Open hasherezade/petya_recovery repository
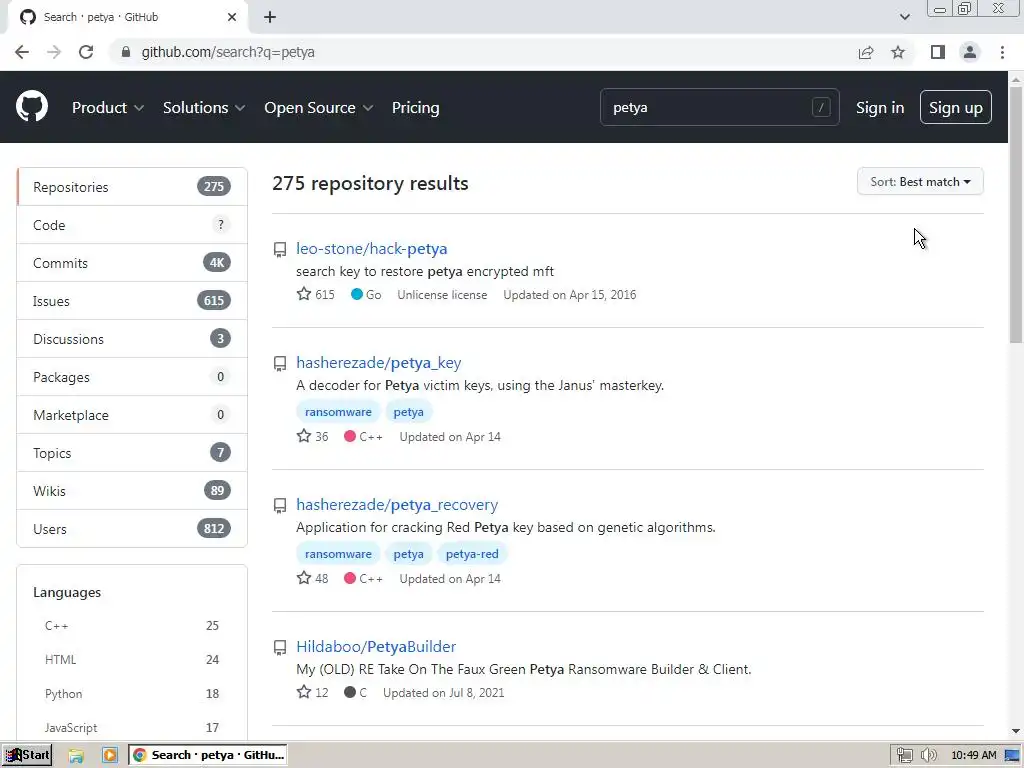The height and width of the screenshot is (768, 1024). (x=397, y=504)
